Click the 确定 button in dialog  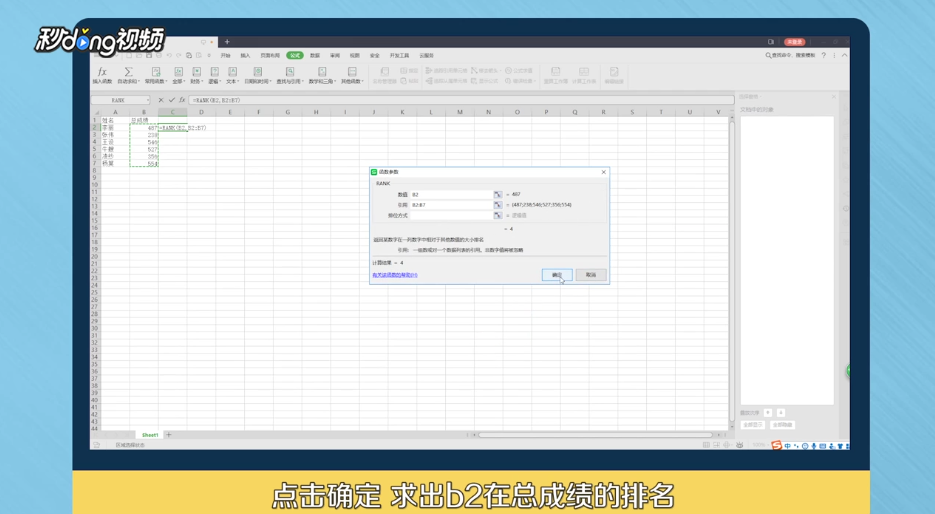click(557, 275)
